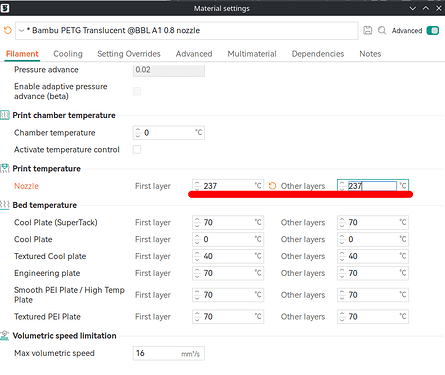Click the Volumetric speed limitation section icon
Image resolution: width=445 pixels, height=375 pixels.
tap(5, 335)
